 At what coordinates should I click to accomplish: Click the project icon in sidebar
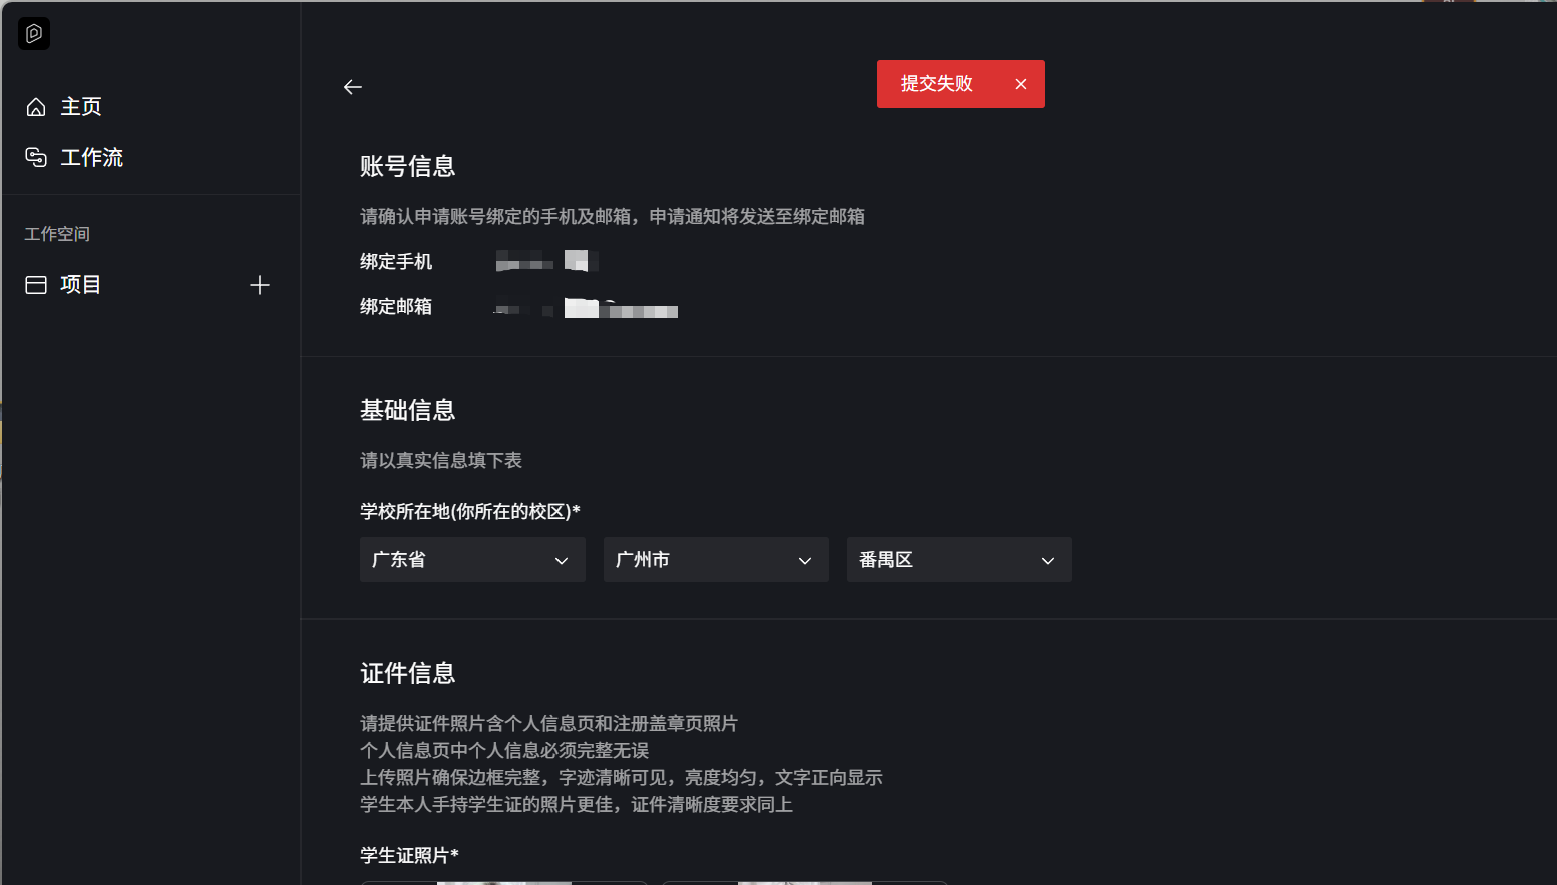click(x=36, y=285)
